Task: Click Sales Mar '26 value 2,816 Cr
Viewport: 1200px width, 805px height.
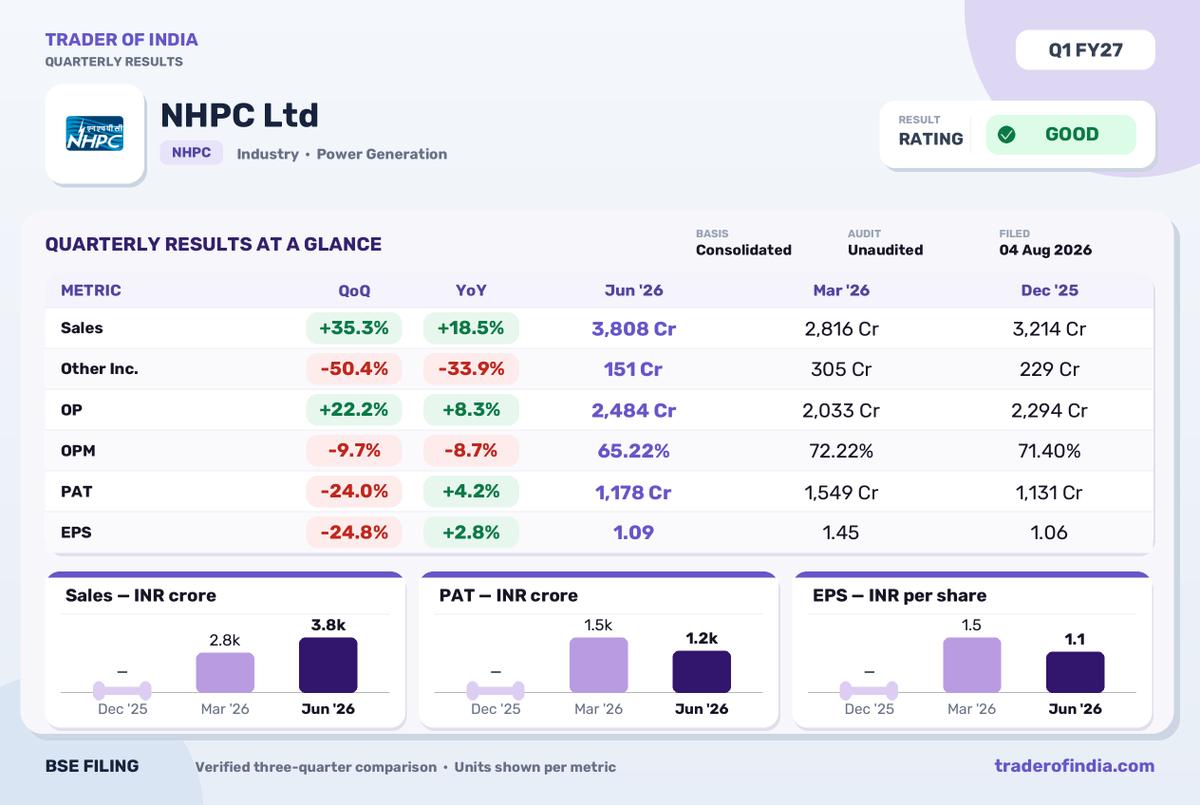Action: [842, 328]
